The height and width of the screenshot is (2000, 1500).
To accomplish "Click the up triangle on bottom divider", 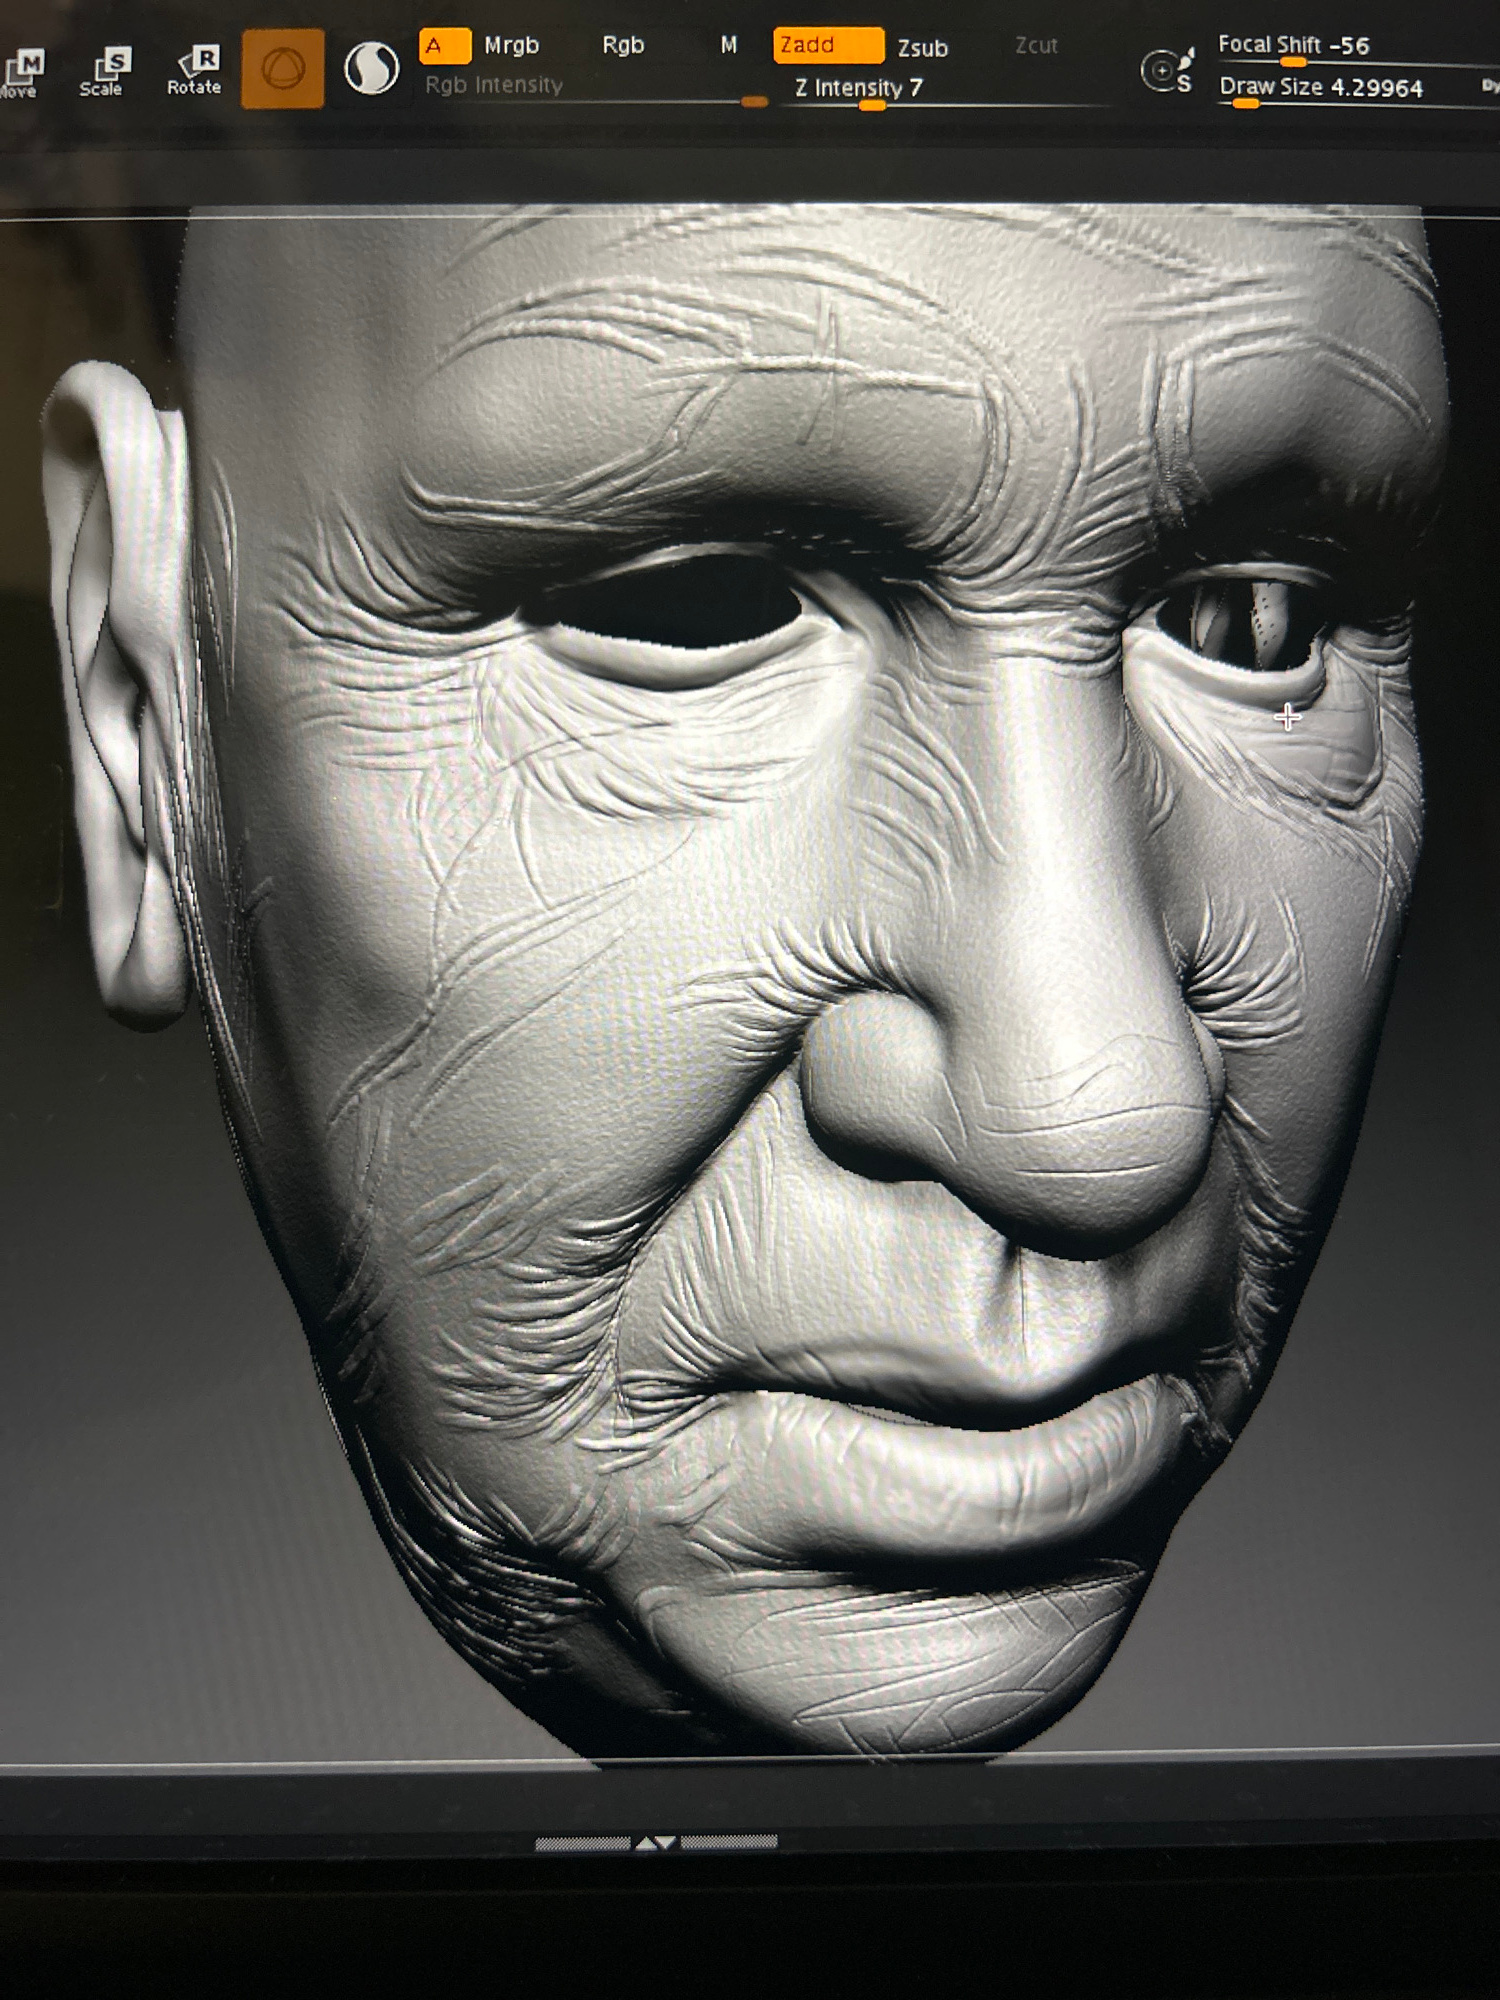I will (x=646, y=1842).
